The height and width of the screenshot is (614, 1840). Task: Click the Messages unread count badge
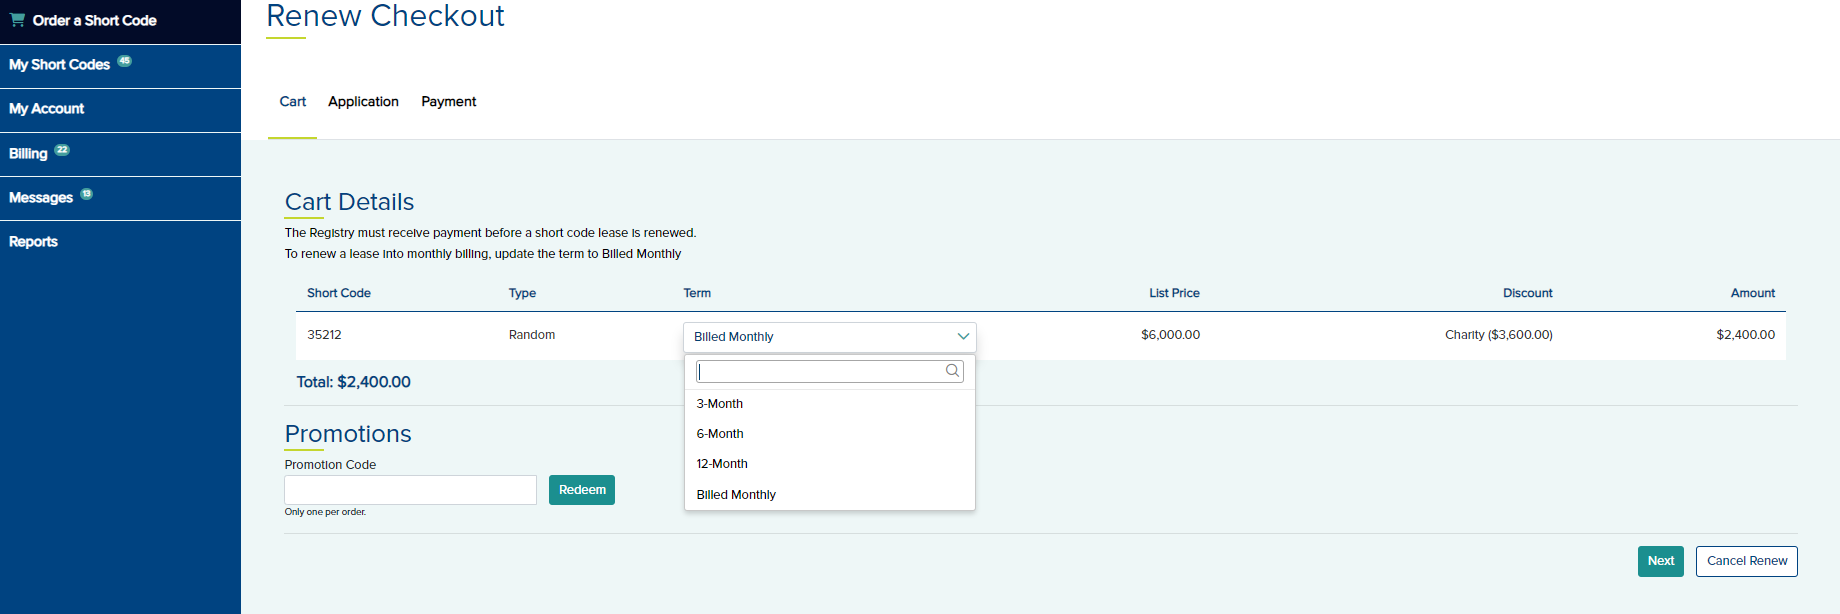(87, 194)
